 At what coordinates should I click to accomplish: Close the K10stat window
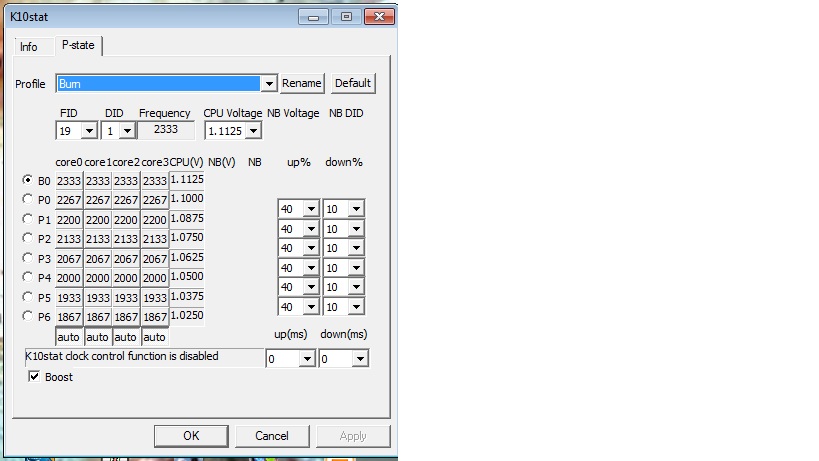(379, 17)
